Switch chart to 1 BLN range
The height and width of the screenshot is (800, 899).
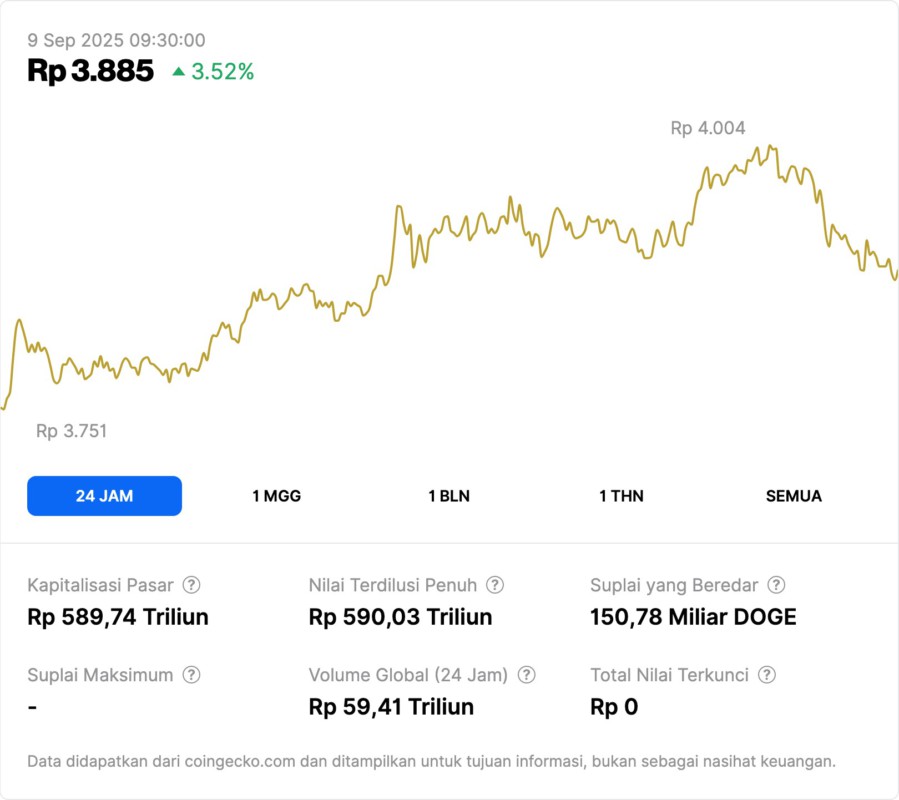click(x=449, y=496)
